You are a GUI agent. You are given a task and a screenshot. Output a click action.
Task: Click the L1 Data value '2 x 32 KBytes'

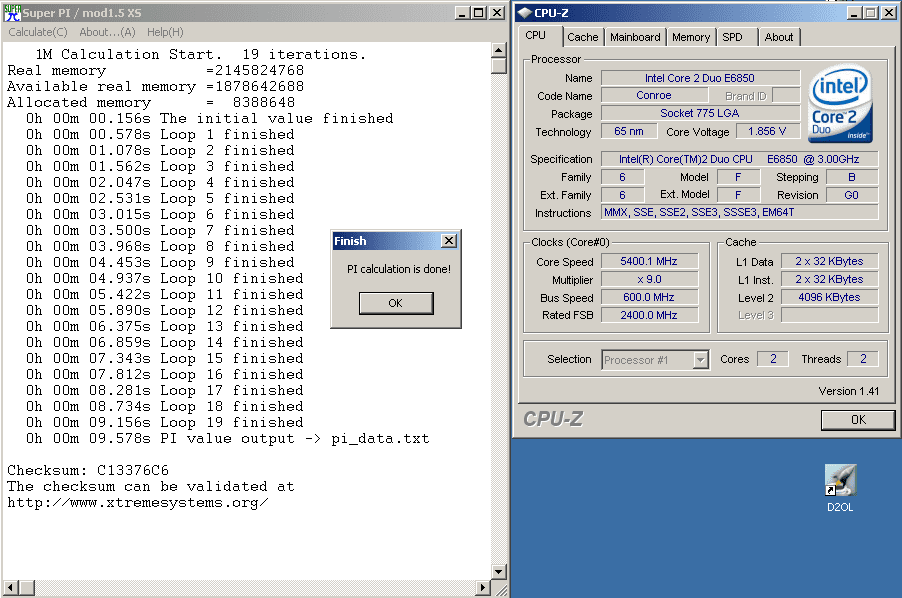[829, 262]
